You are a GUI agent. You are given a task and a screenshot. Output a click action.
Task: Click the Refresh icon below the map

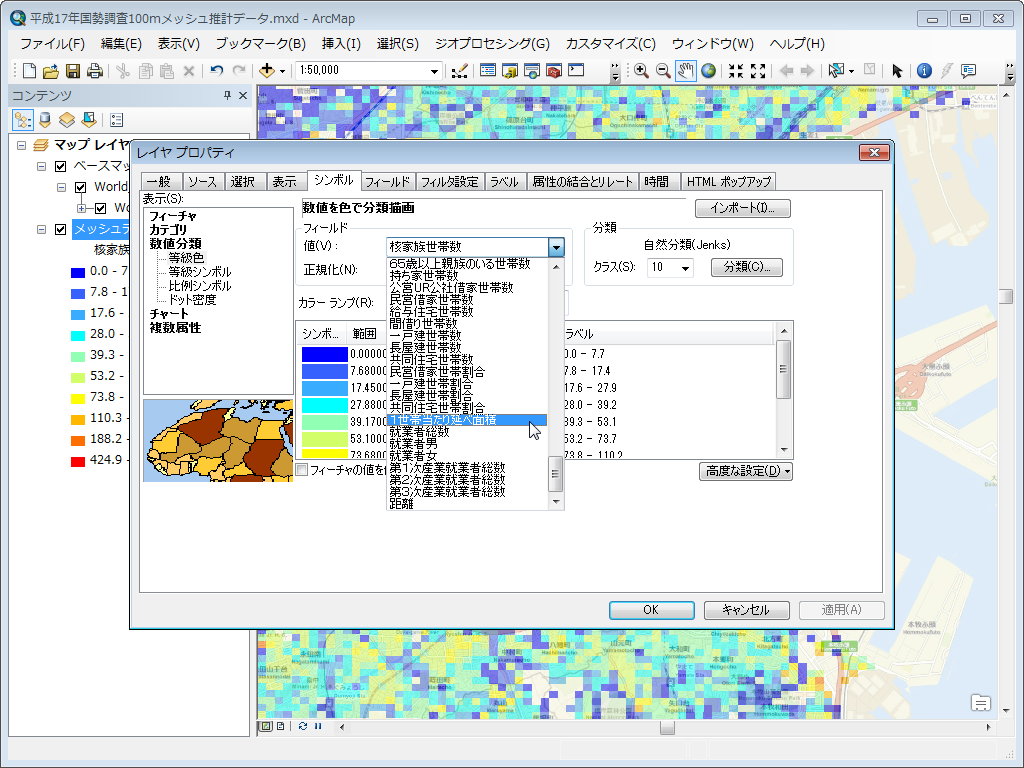coord(303,726)
